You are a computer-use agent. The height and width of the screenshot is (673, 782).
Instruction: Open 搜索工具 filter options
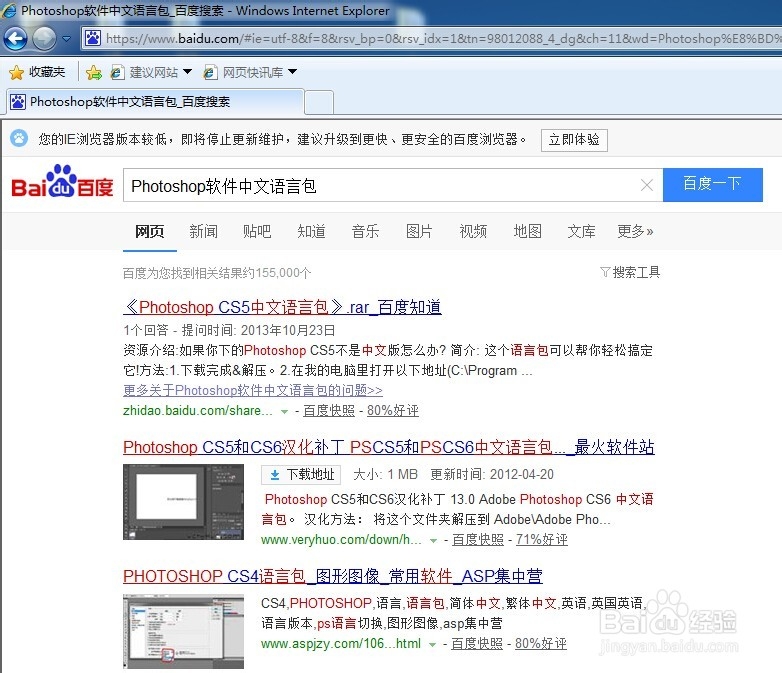(x=630, y=272)
